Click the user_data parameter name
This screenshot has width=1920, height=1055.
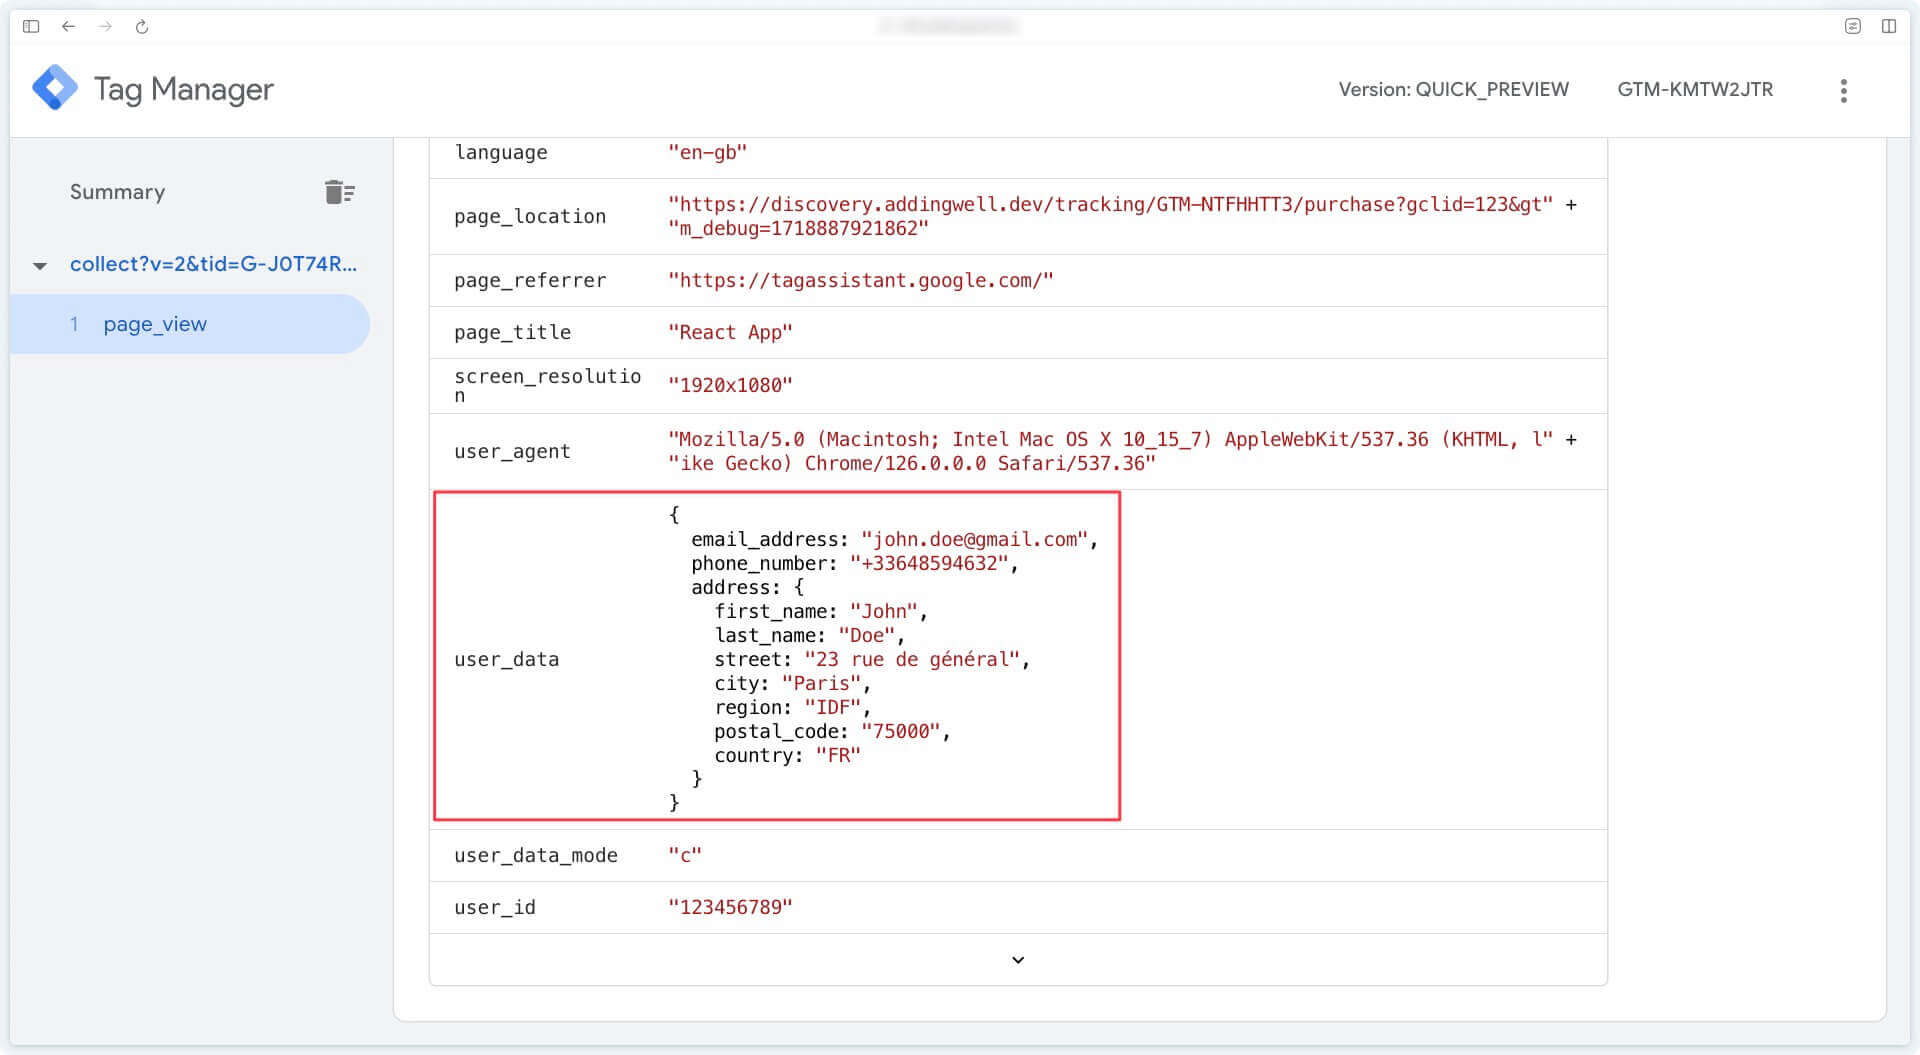pyautogui.click(x=506, y=659)
